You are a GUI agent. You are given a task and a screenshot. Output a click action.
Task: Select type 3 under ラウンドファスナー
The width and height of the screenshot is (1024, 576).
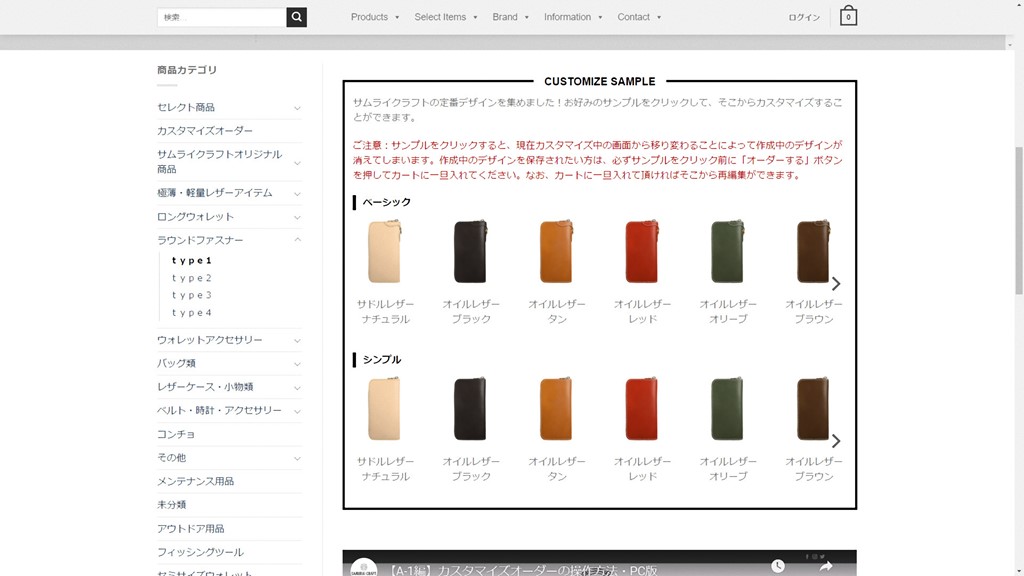(x=192, y=295)
